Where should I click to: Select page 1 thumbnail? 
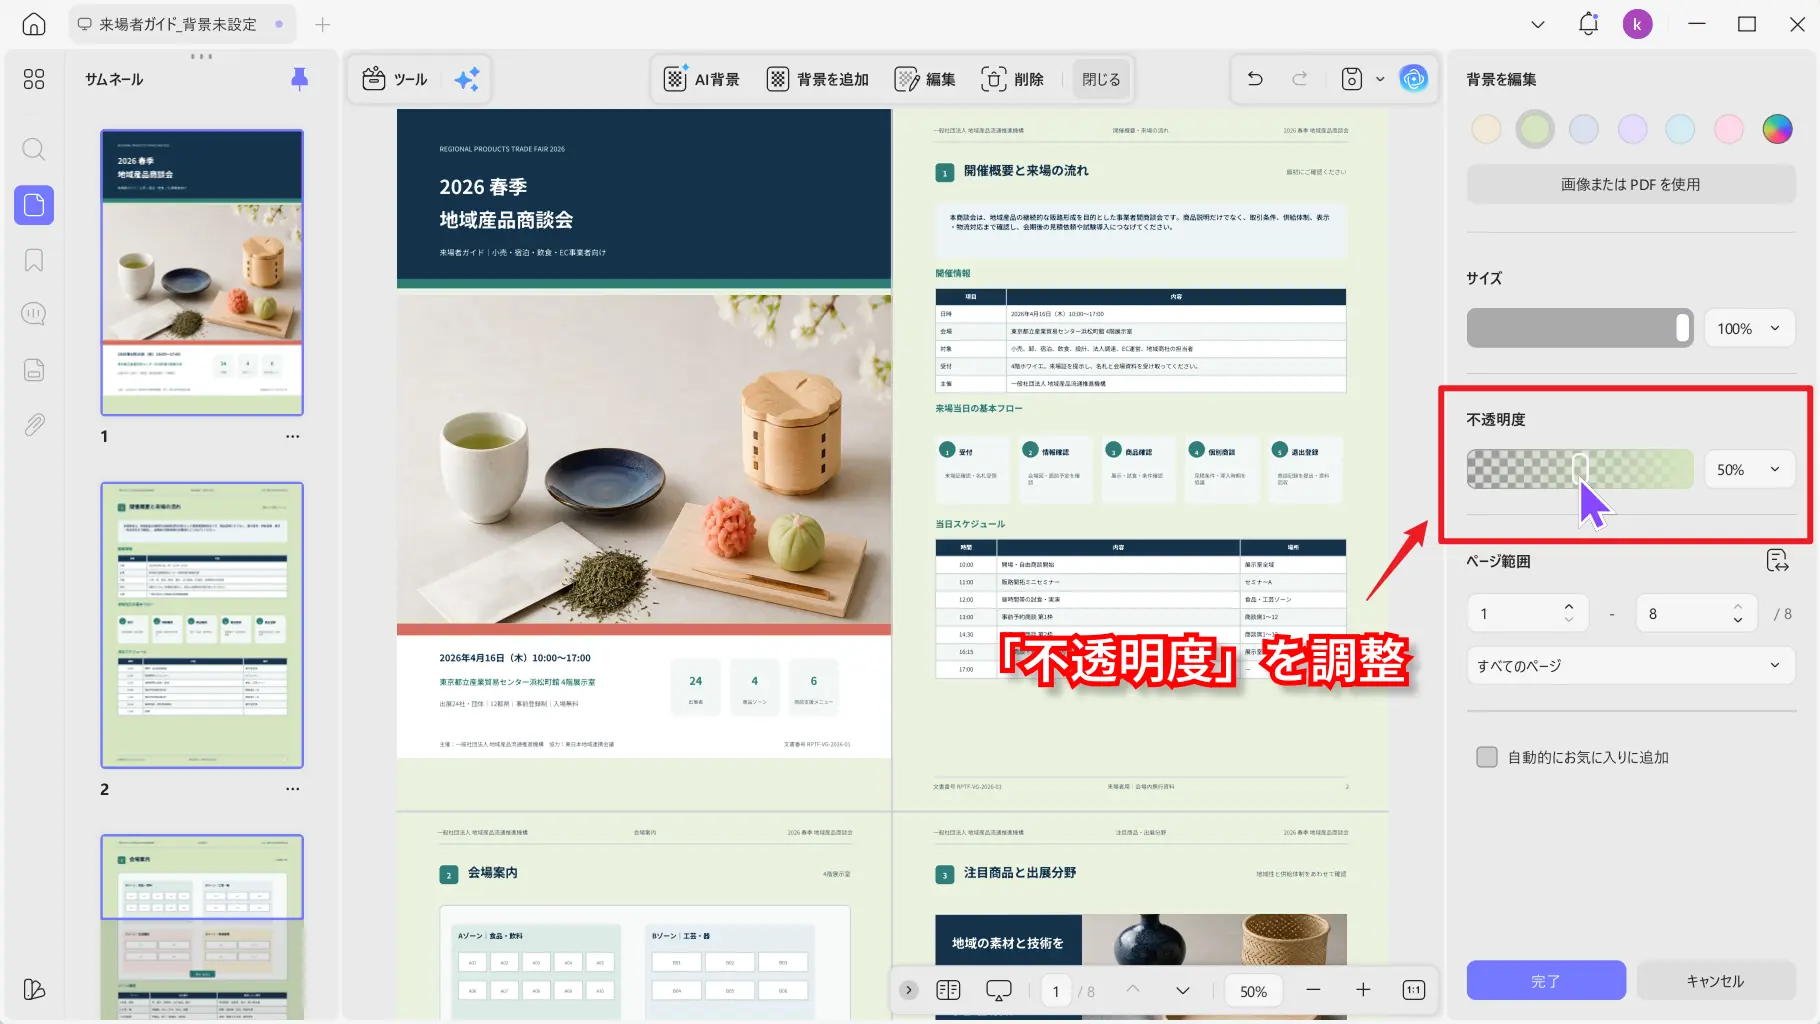pos(202,272)
